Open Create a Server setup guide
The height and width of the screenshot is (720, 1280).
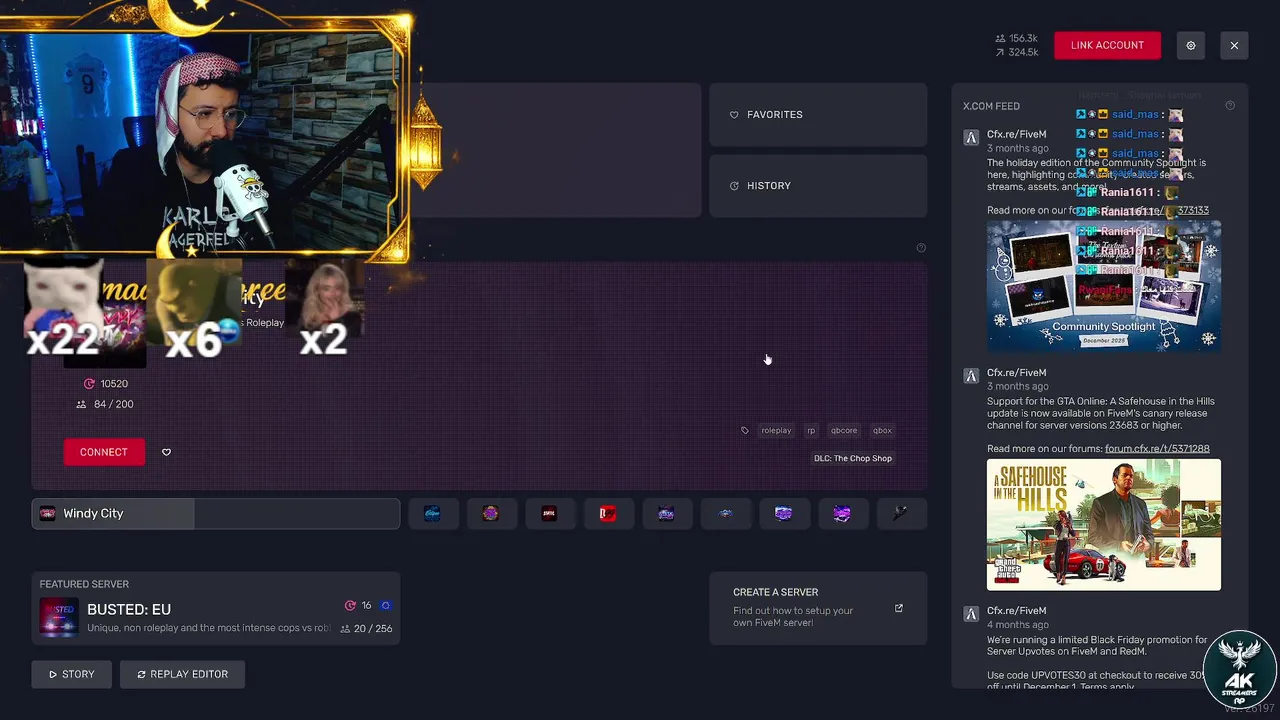pyautogui.click(x=818, y=608)
